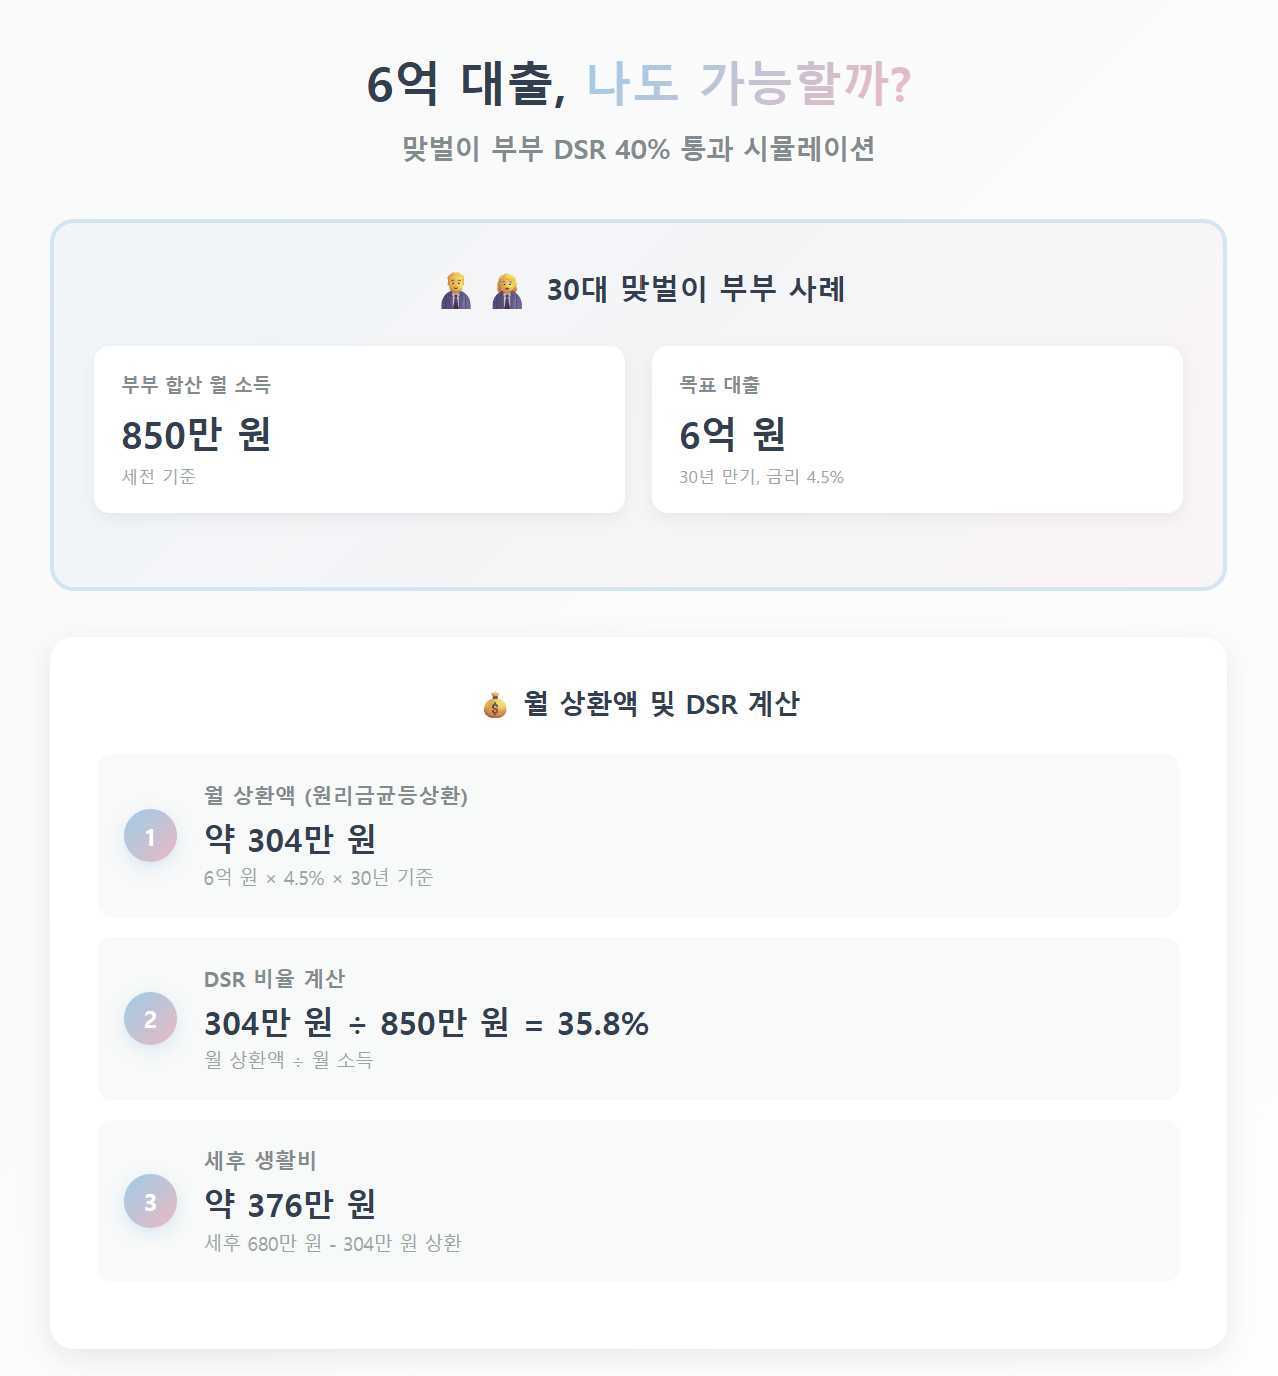Click the '세전 기준' note
1278x1376 pixels.
159,477
